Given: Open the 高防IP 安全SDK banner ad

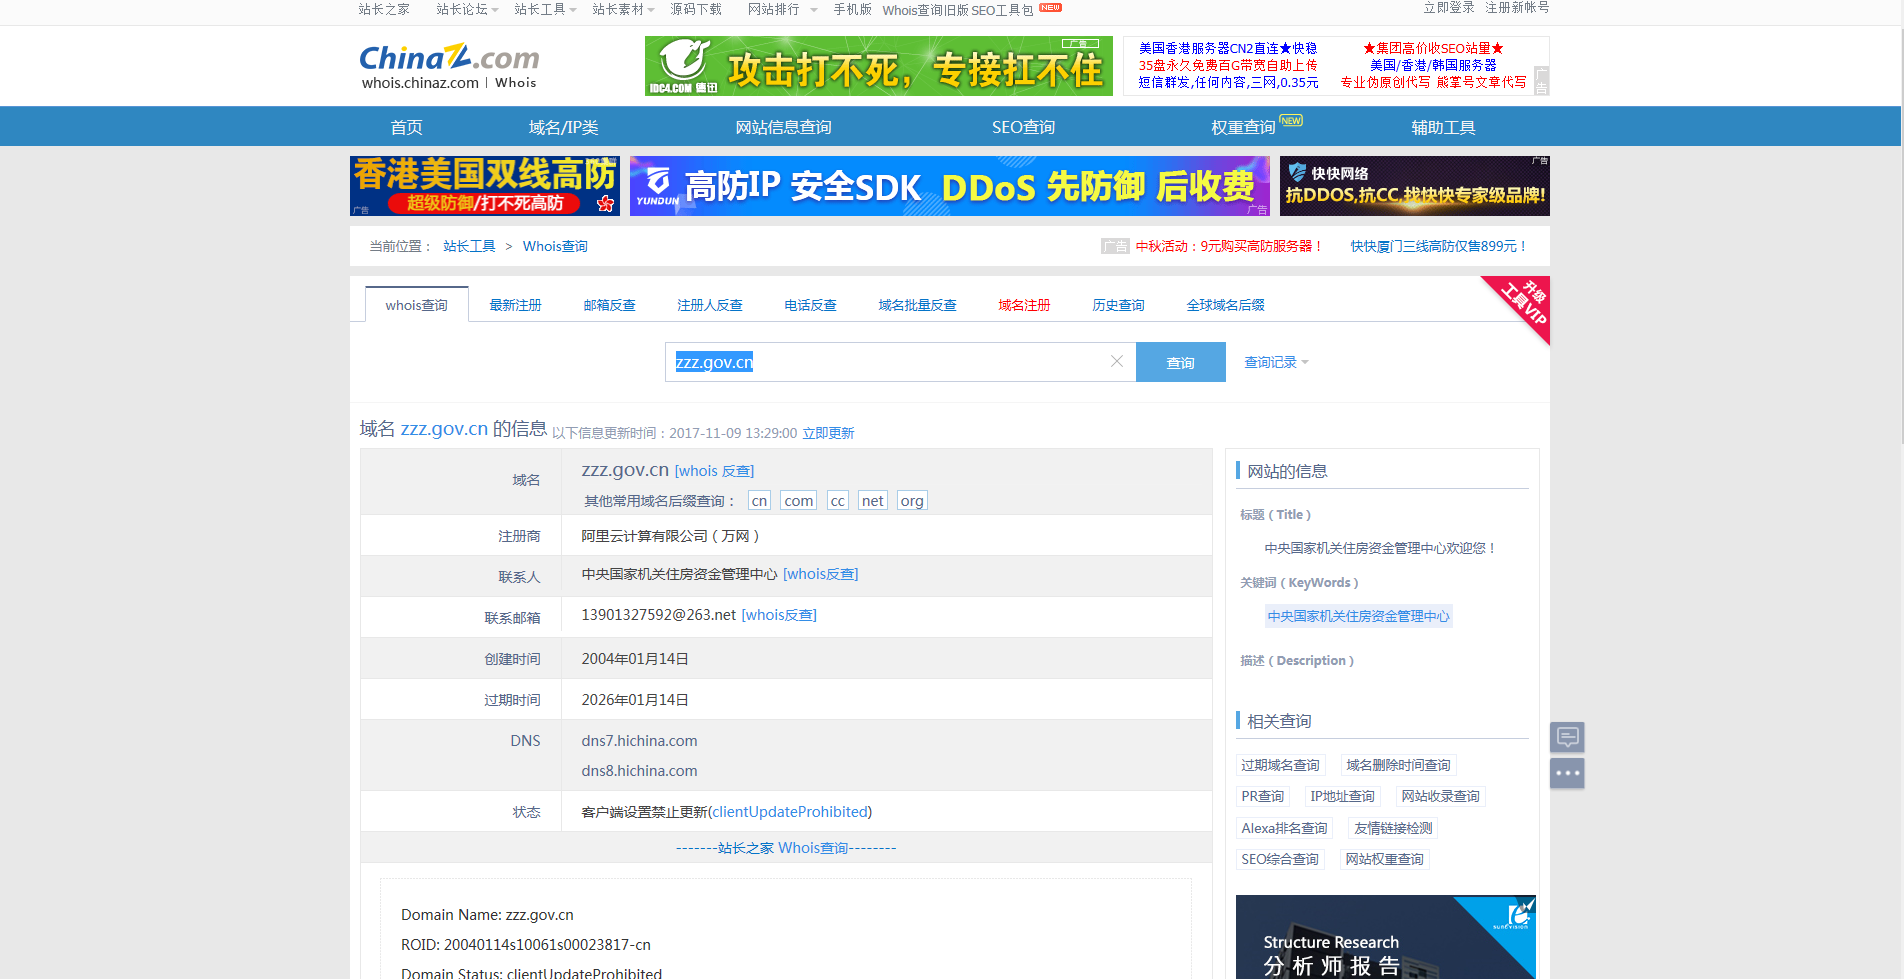Looking at the screenshot, I should 950,186.
